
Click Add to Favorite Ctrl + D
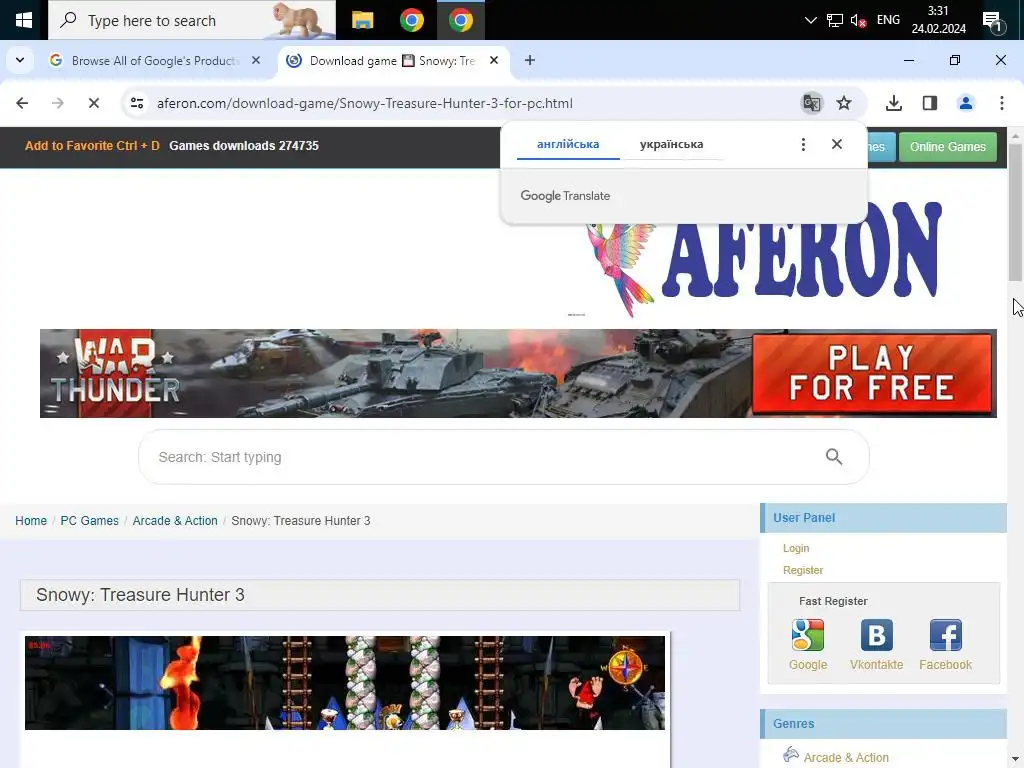click(92, 146)
